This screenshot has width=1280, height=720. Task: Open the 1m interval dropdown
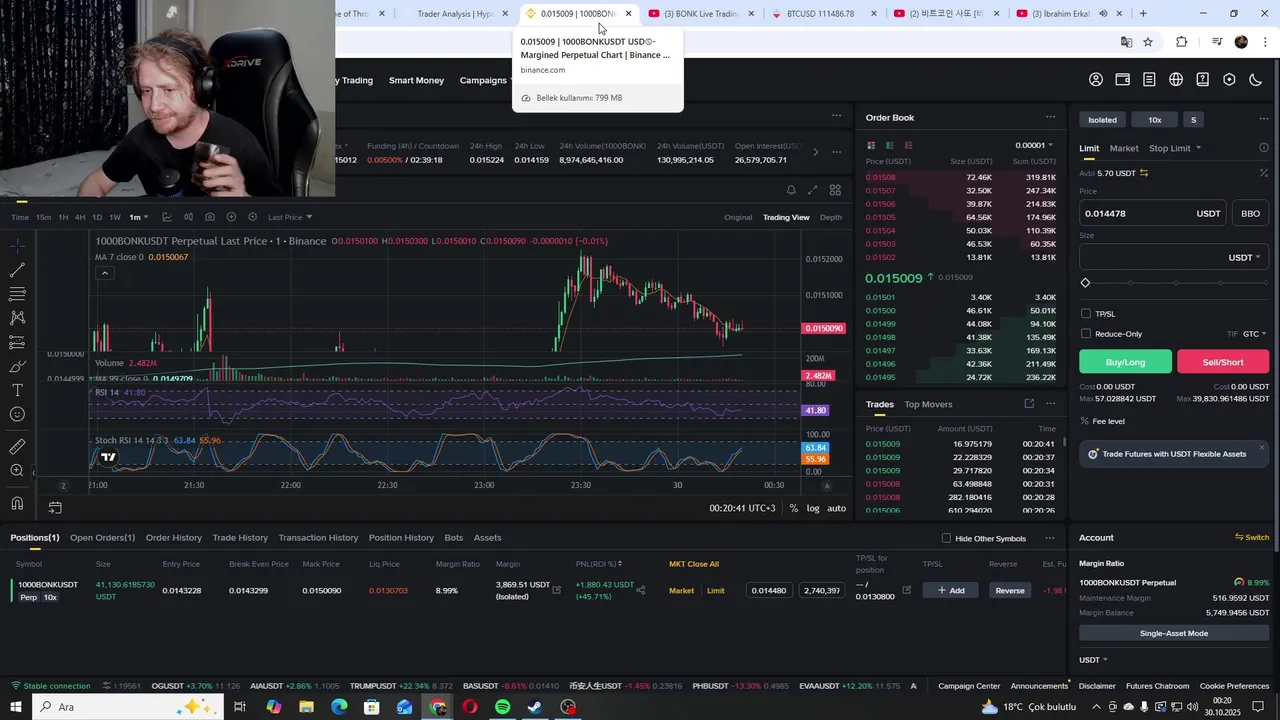click(138, 217)
